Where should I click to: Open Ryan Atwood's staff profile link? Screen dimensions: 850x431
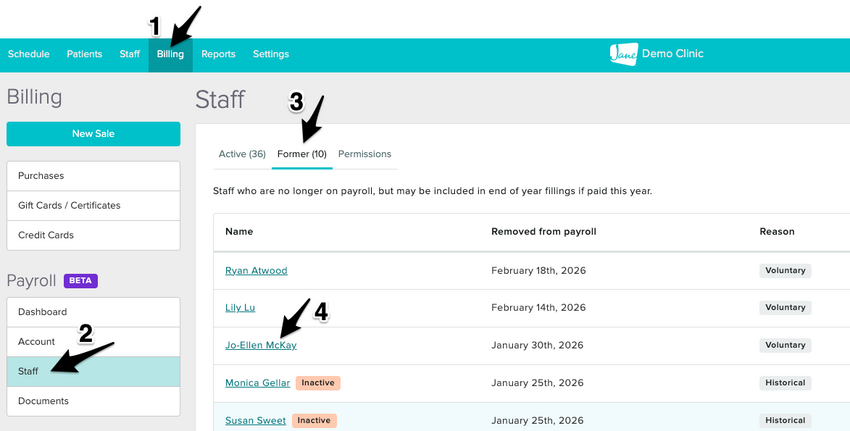tap(256, 271)
